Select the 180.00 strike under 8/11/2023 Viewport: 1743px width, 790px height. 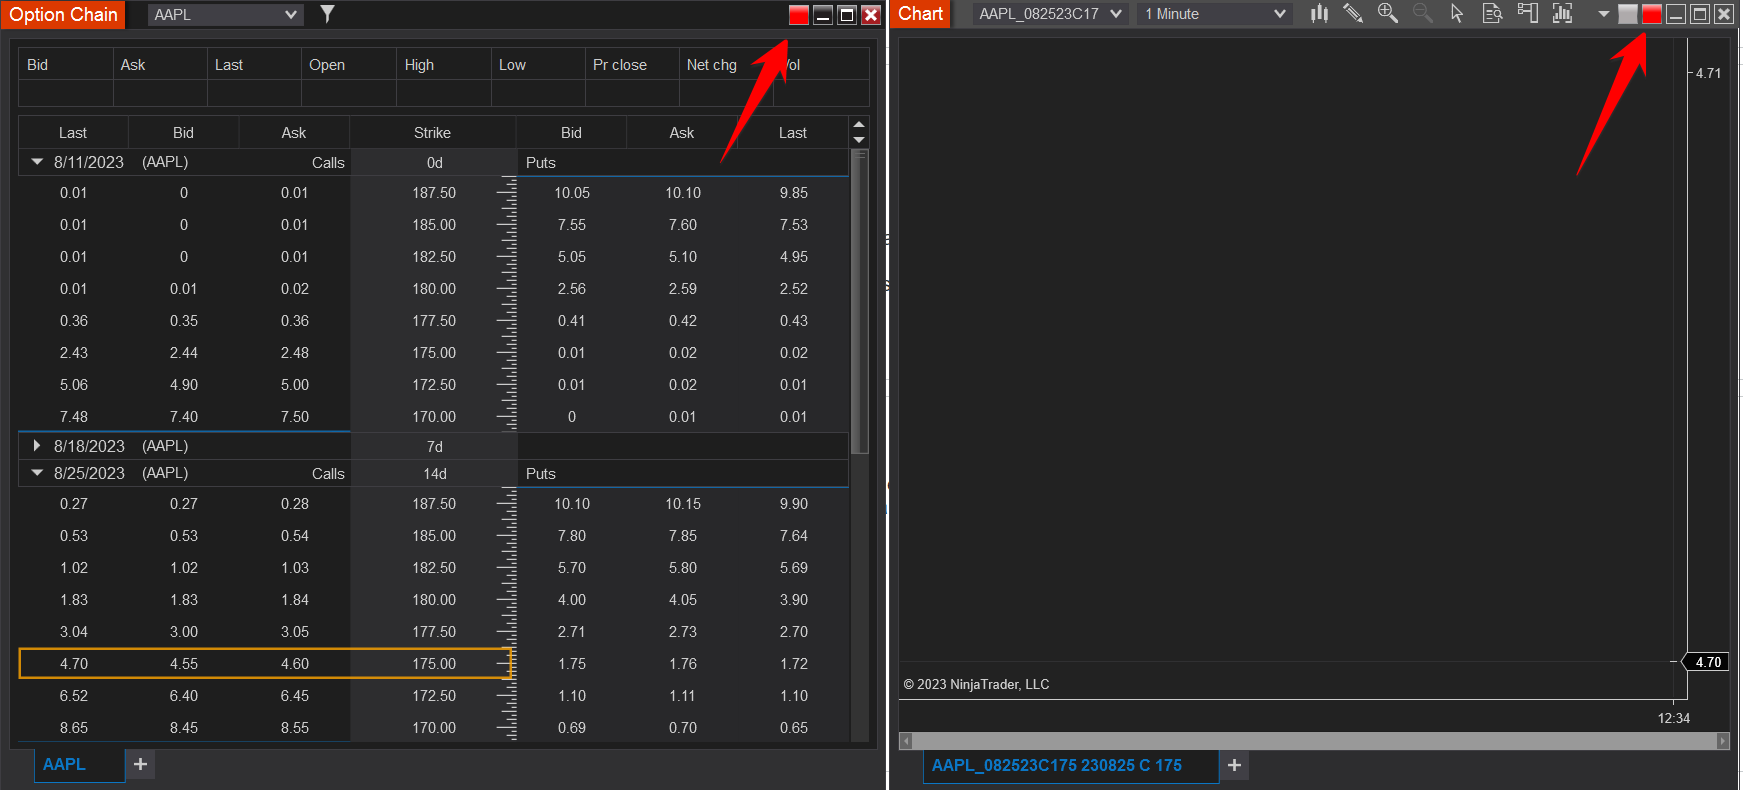click(434, 289)
